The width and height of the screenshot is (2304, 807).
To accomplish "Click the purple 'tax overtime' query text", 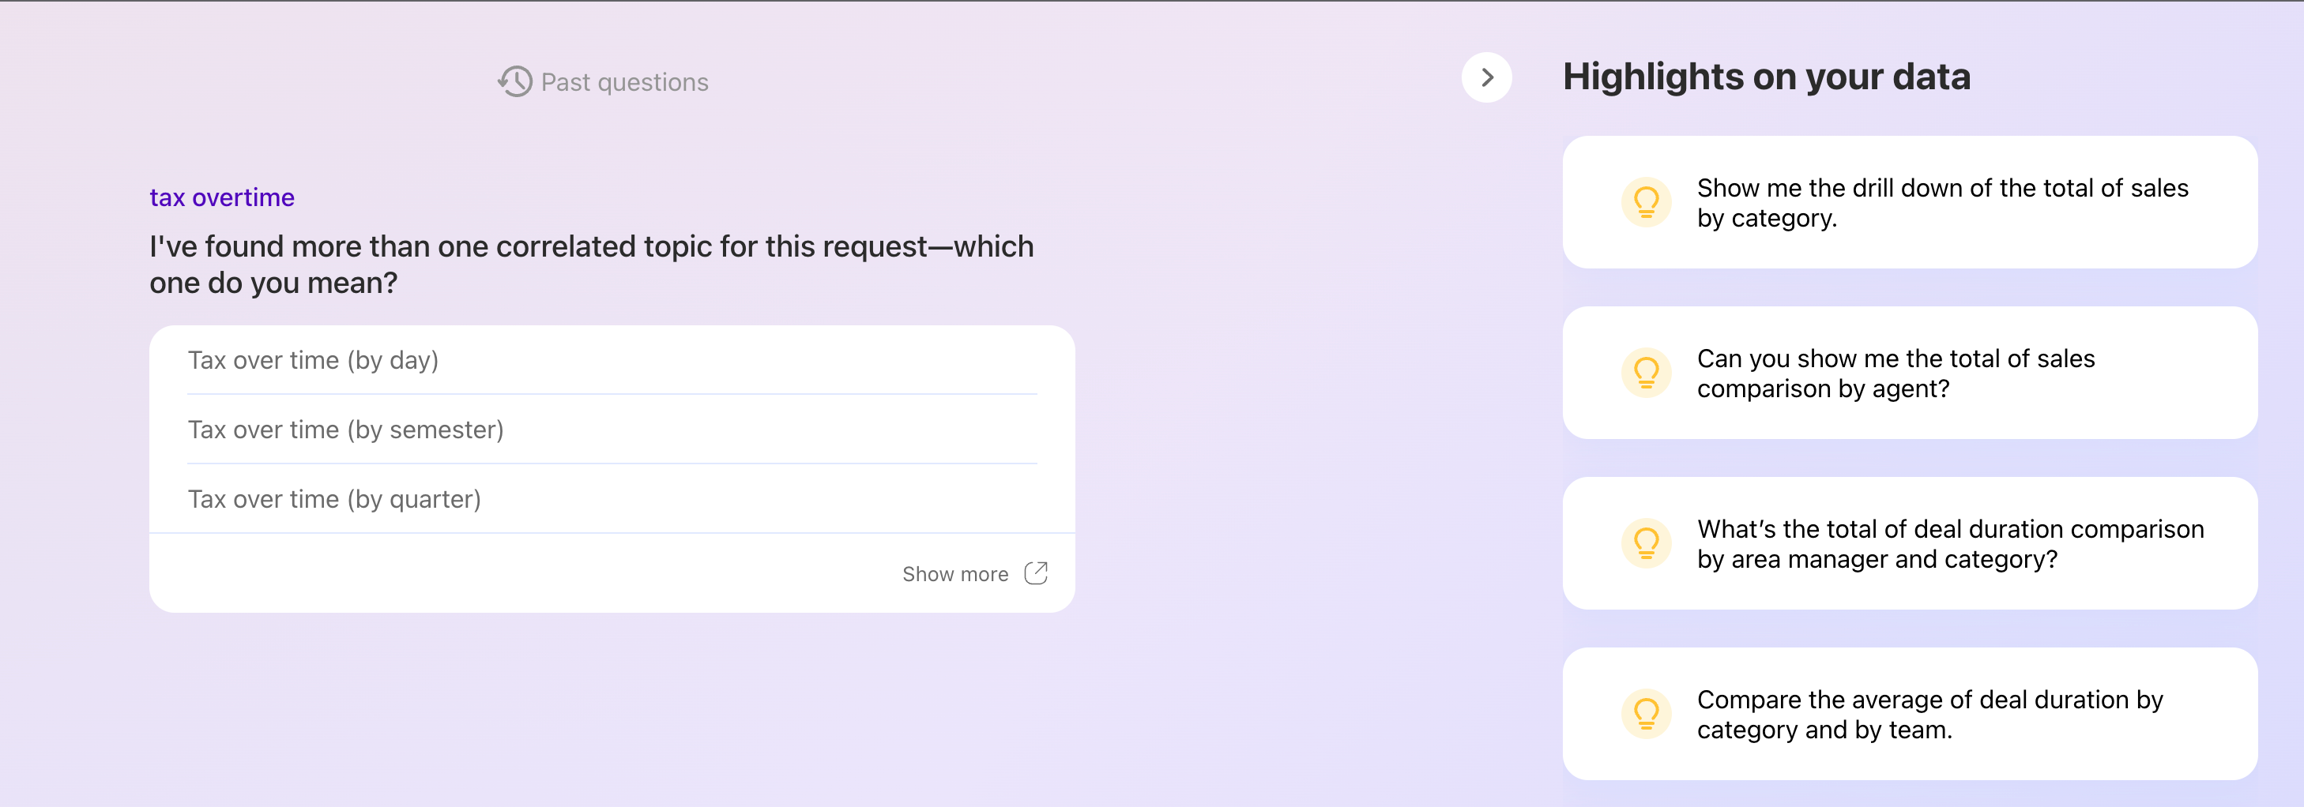I will [222, 197].
